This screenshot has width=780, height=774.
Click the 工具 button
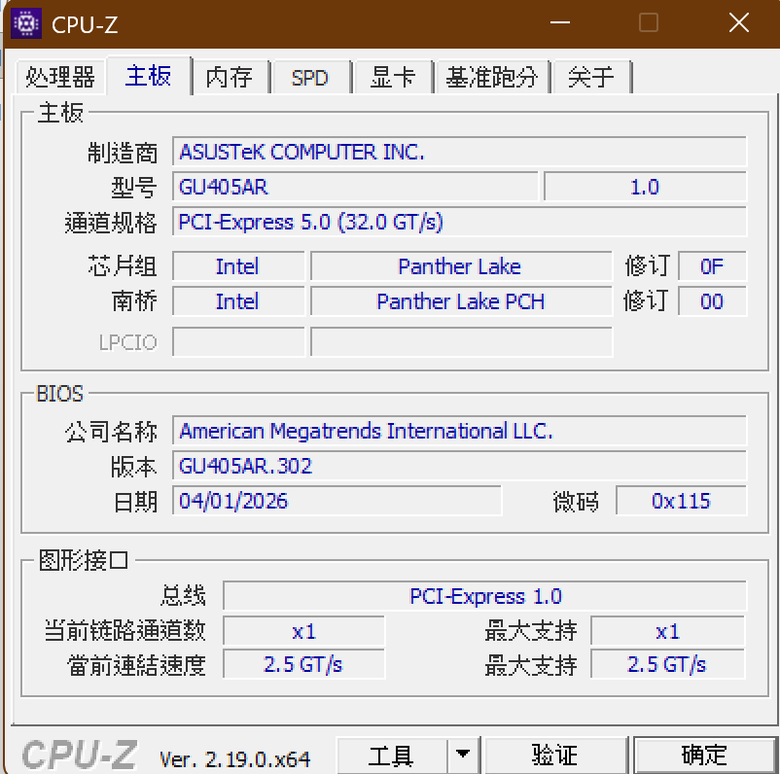tap(391, 756)
